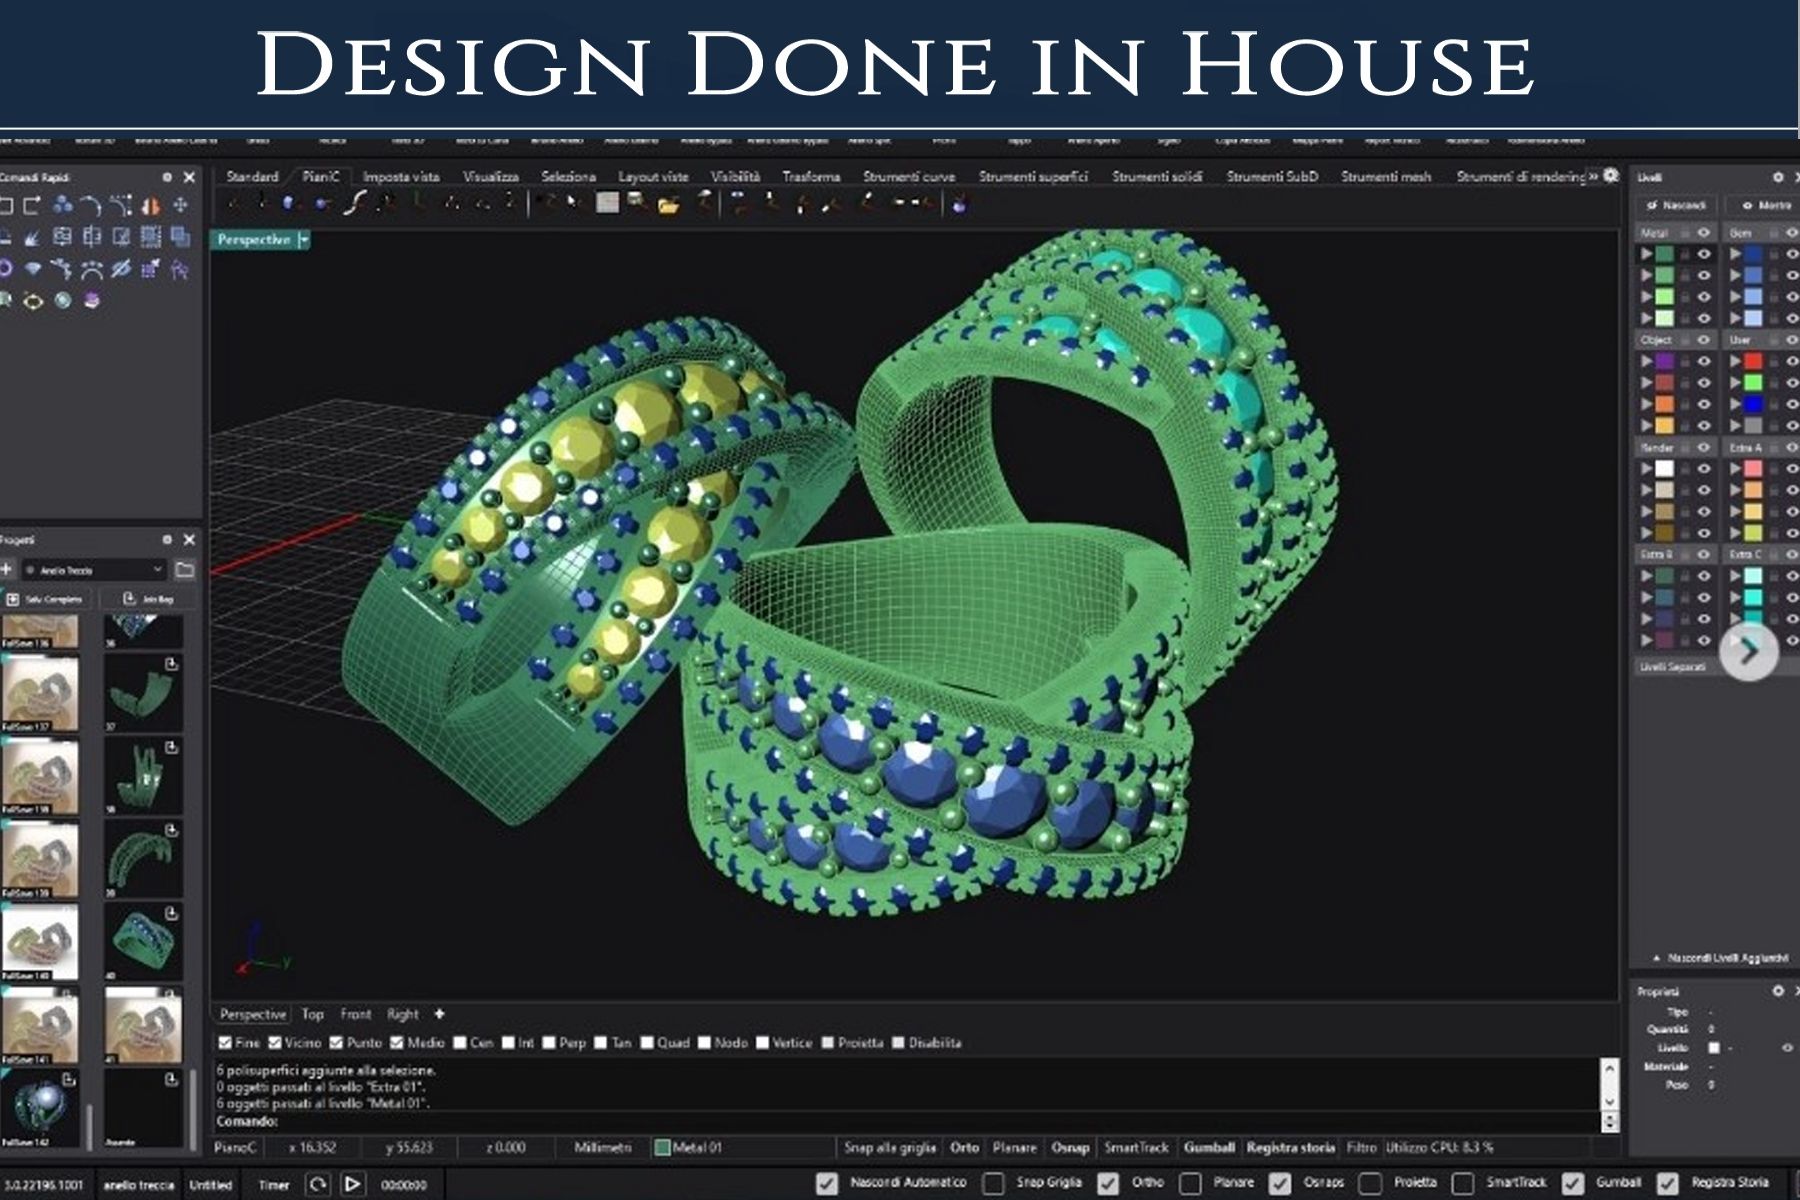
Task: Click the Timer reset circular arrow icon
Action: pyautogui.click(x=318, y=1184)
